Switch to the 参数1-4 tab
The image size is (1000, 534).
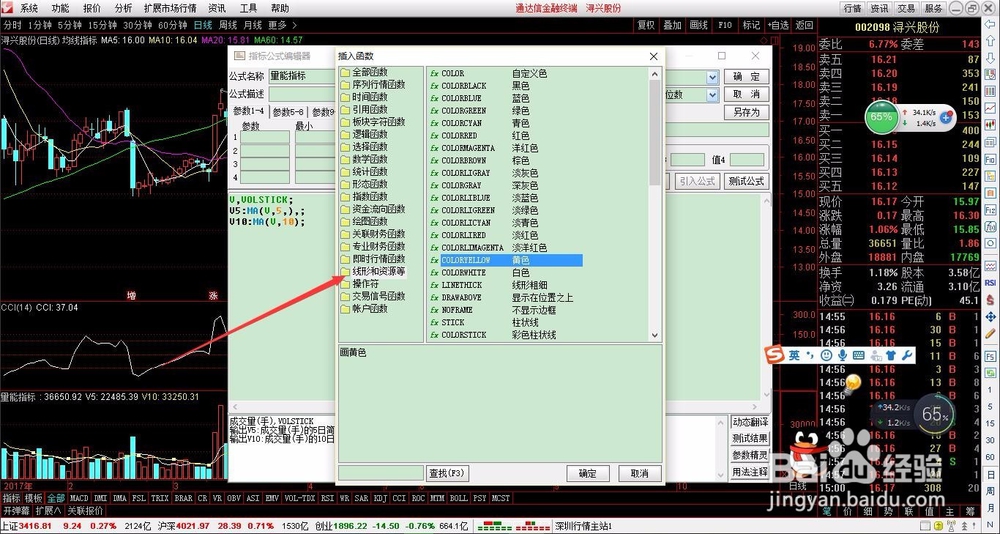click(249, 112)
